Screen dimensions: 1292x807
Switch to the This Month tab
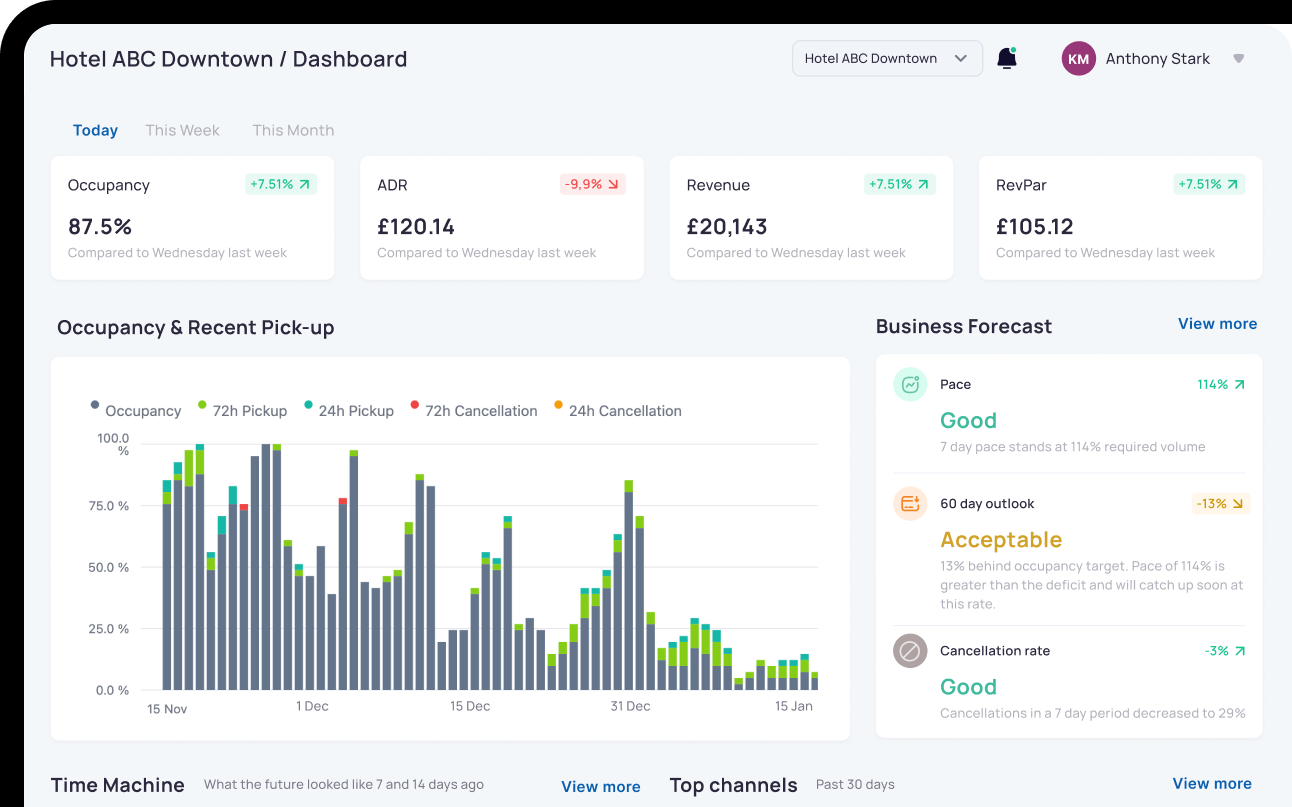293,130
